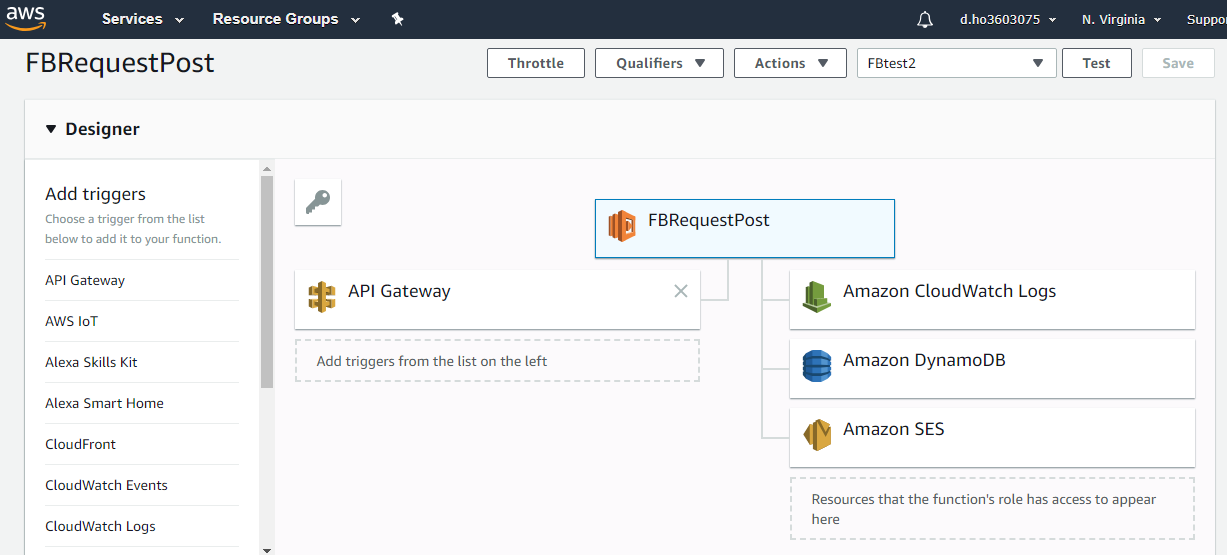Viewport: 1227px width, 555px height.
Task: Select the API Gateway trigger card label
Action: point(399,291)
